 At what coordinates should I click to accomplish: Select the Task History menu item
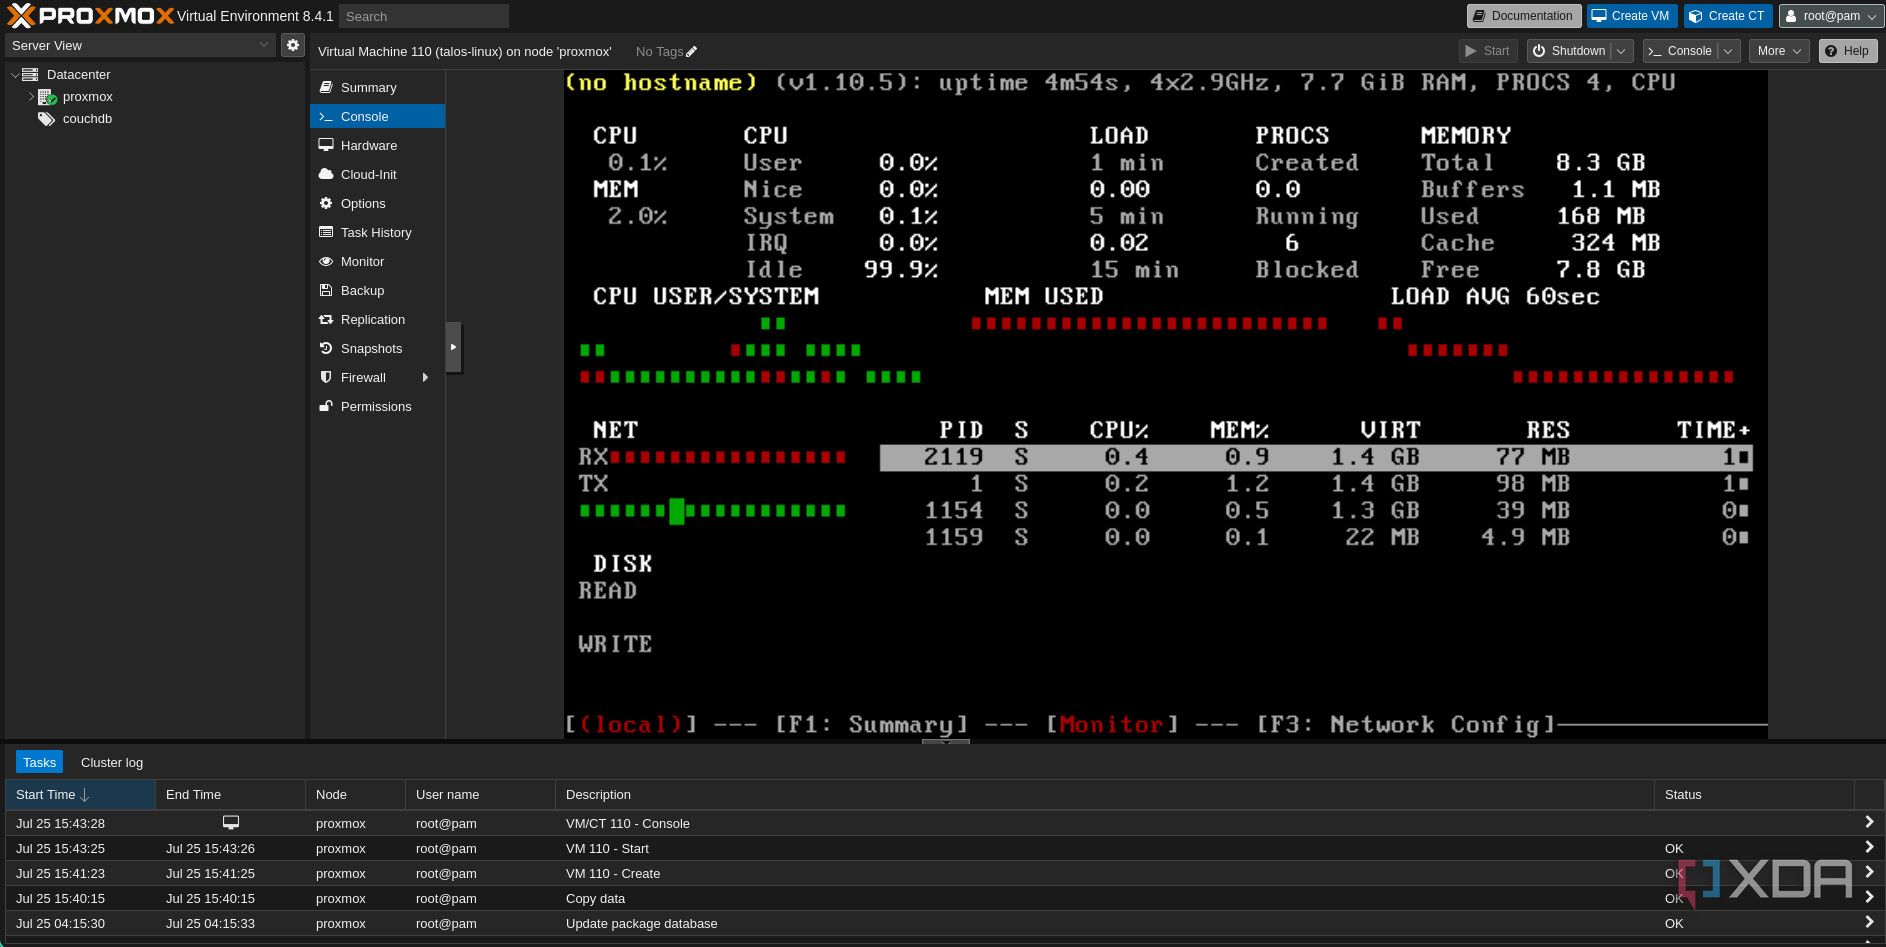pyautogui.click(x=375, y=233)
